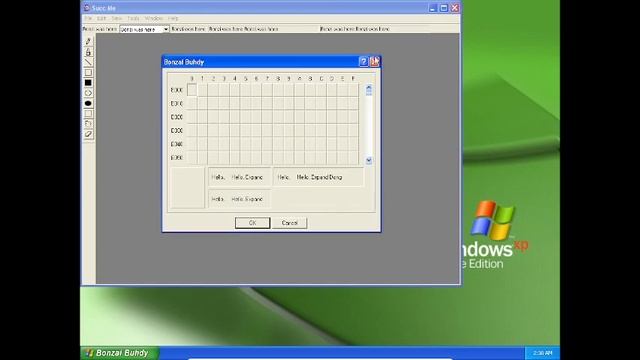Click the taskbar clock showing 2:38 AM
Viewport: 640px width, 360px height.
pos(542,353)
